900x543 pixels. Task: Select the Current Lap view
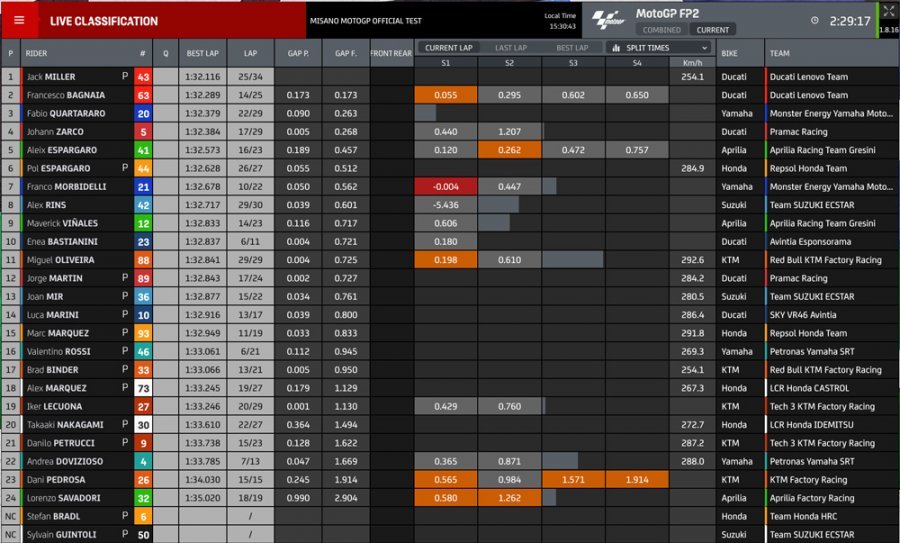[447, 47]
